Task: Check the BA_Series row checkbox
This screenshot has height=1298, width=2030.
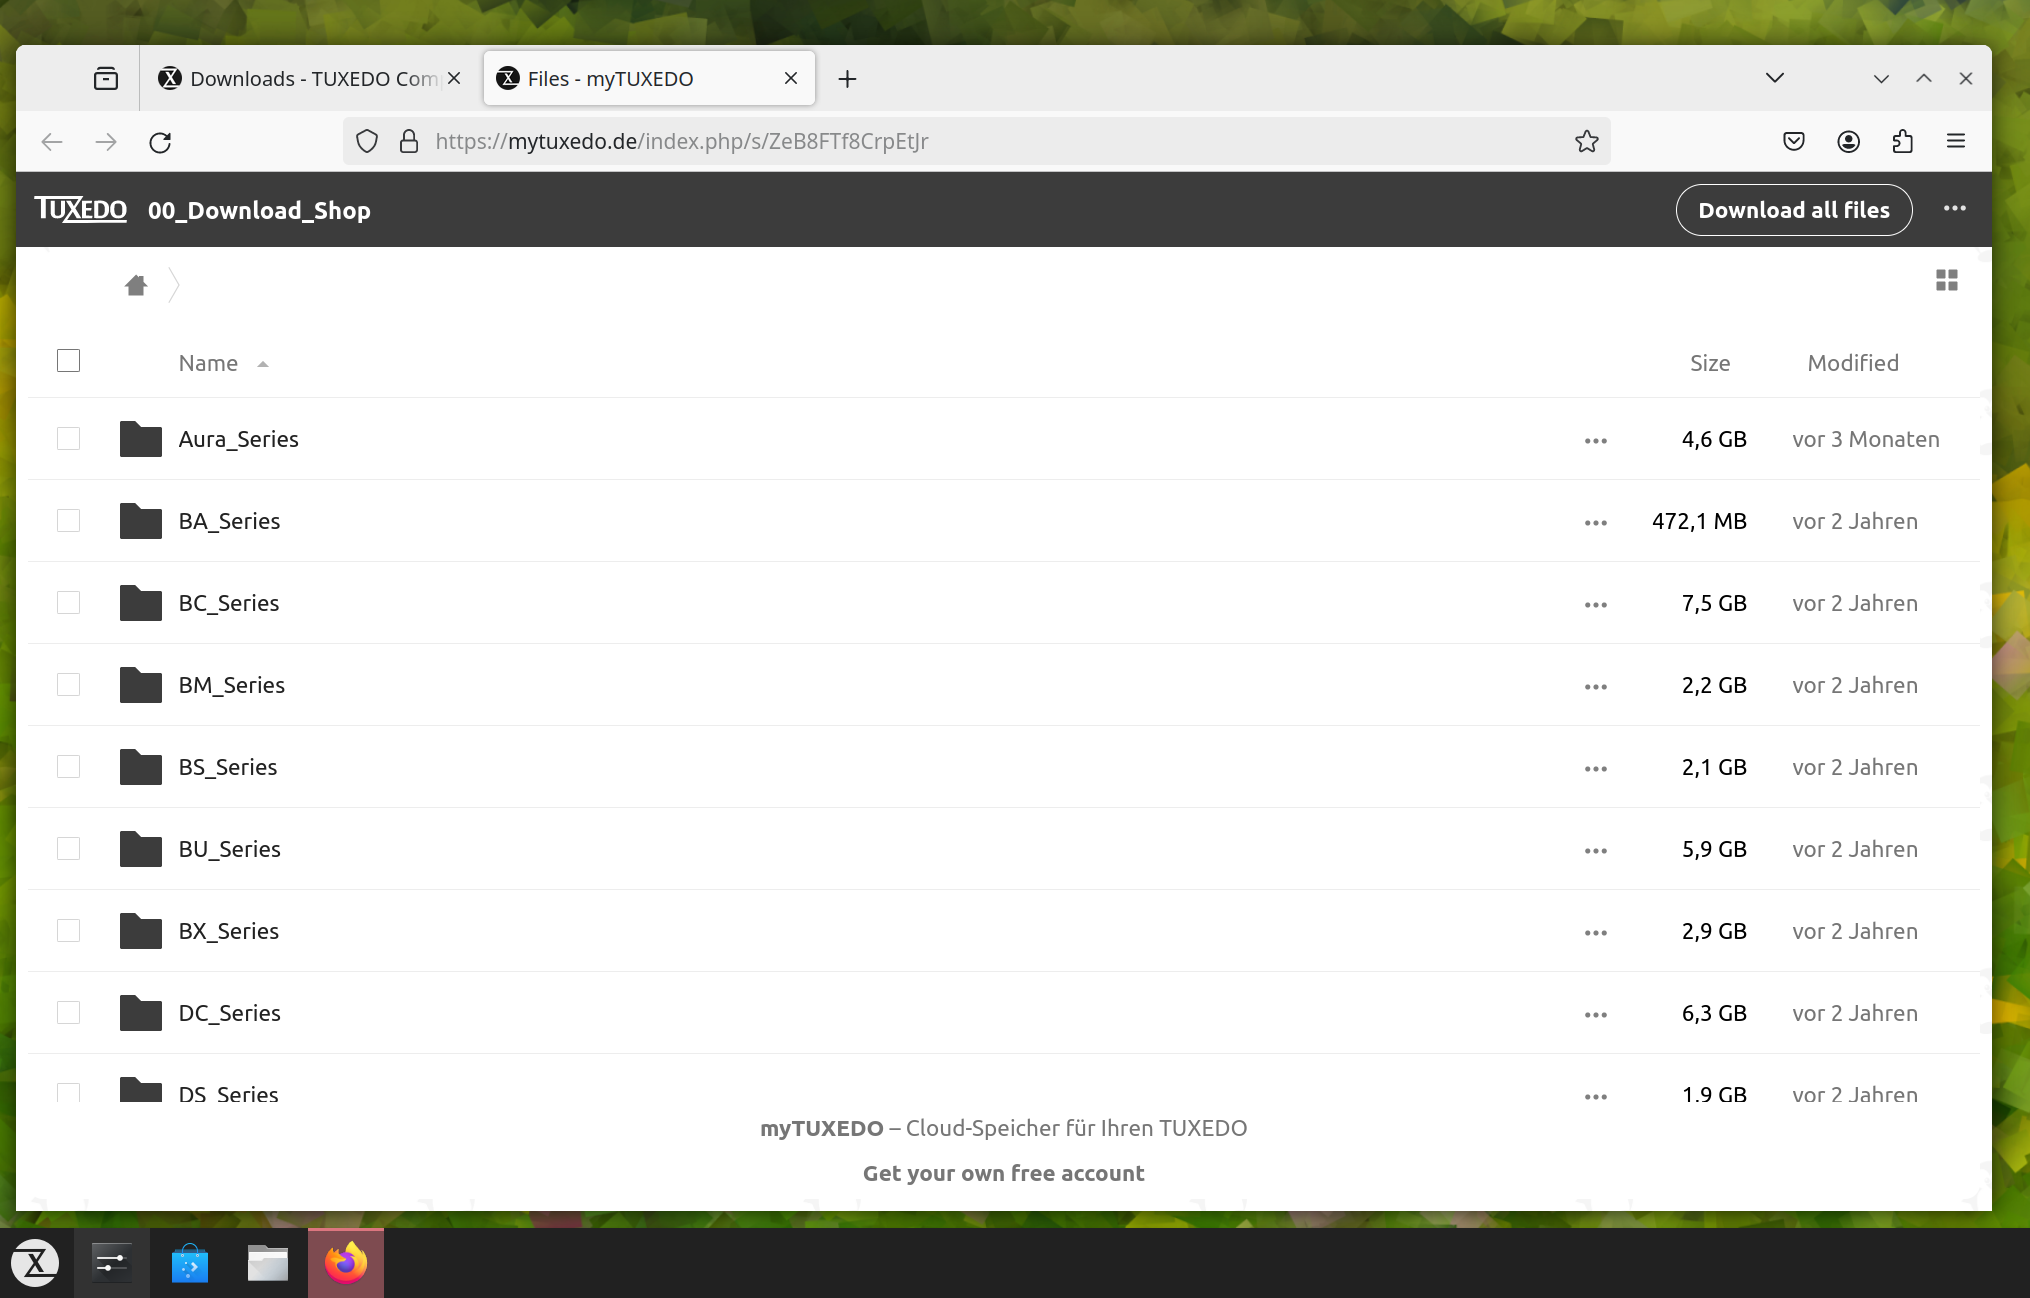Action: [x=68, y=521]
